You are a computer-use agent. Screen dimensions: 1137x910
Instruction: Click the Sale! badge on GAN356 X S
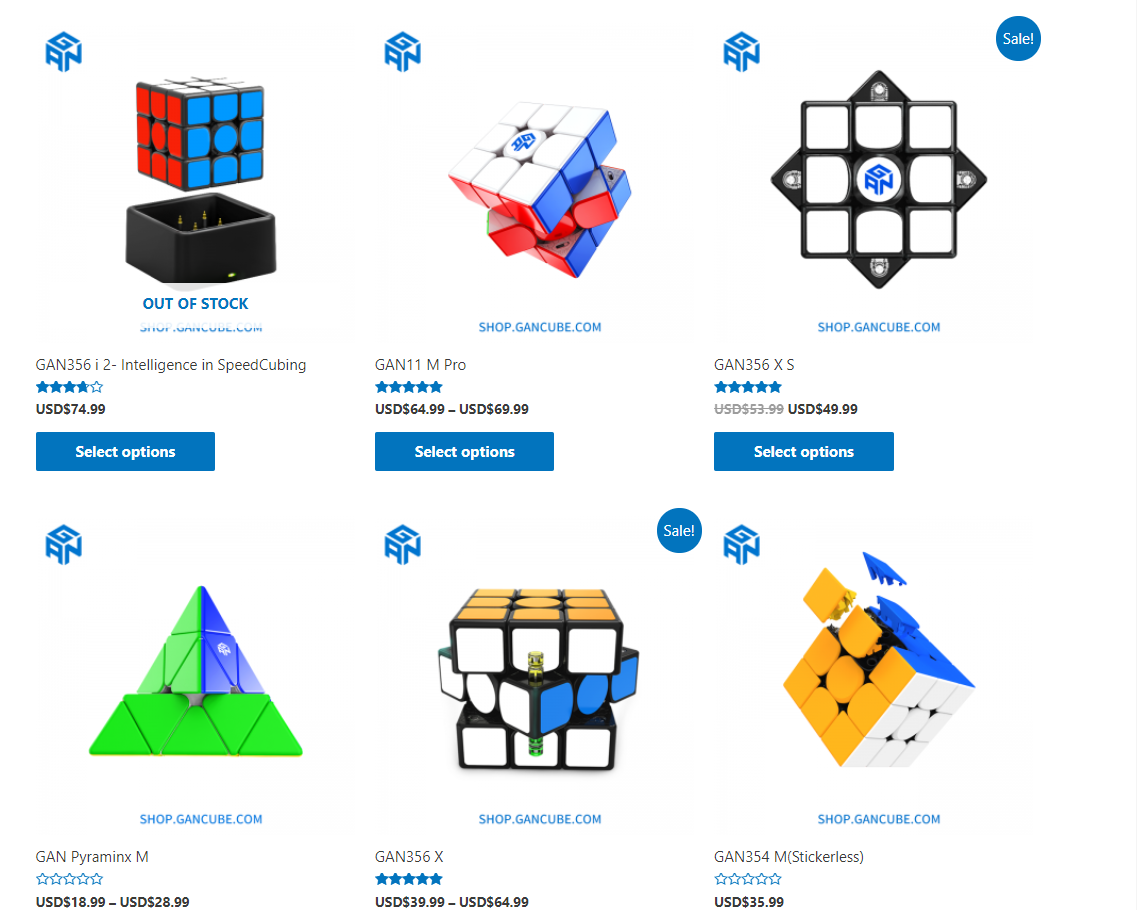1018,38
